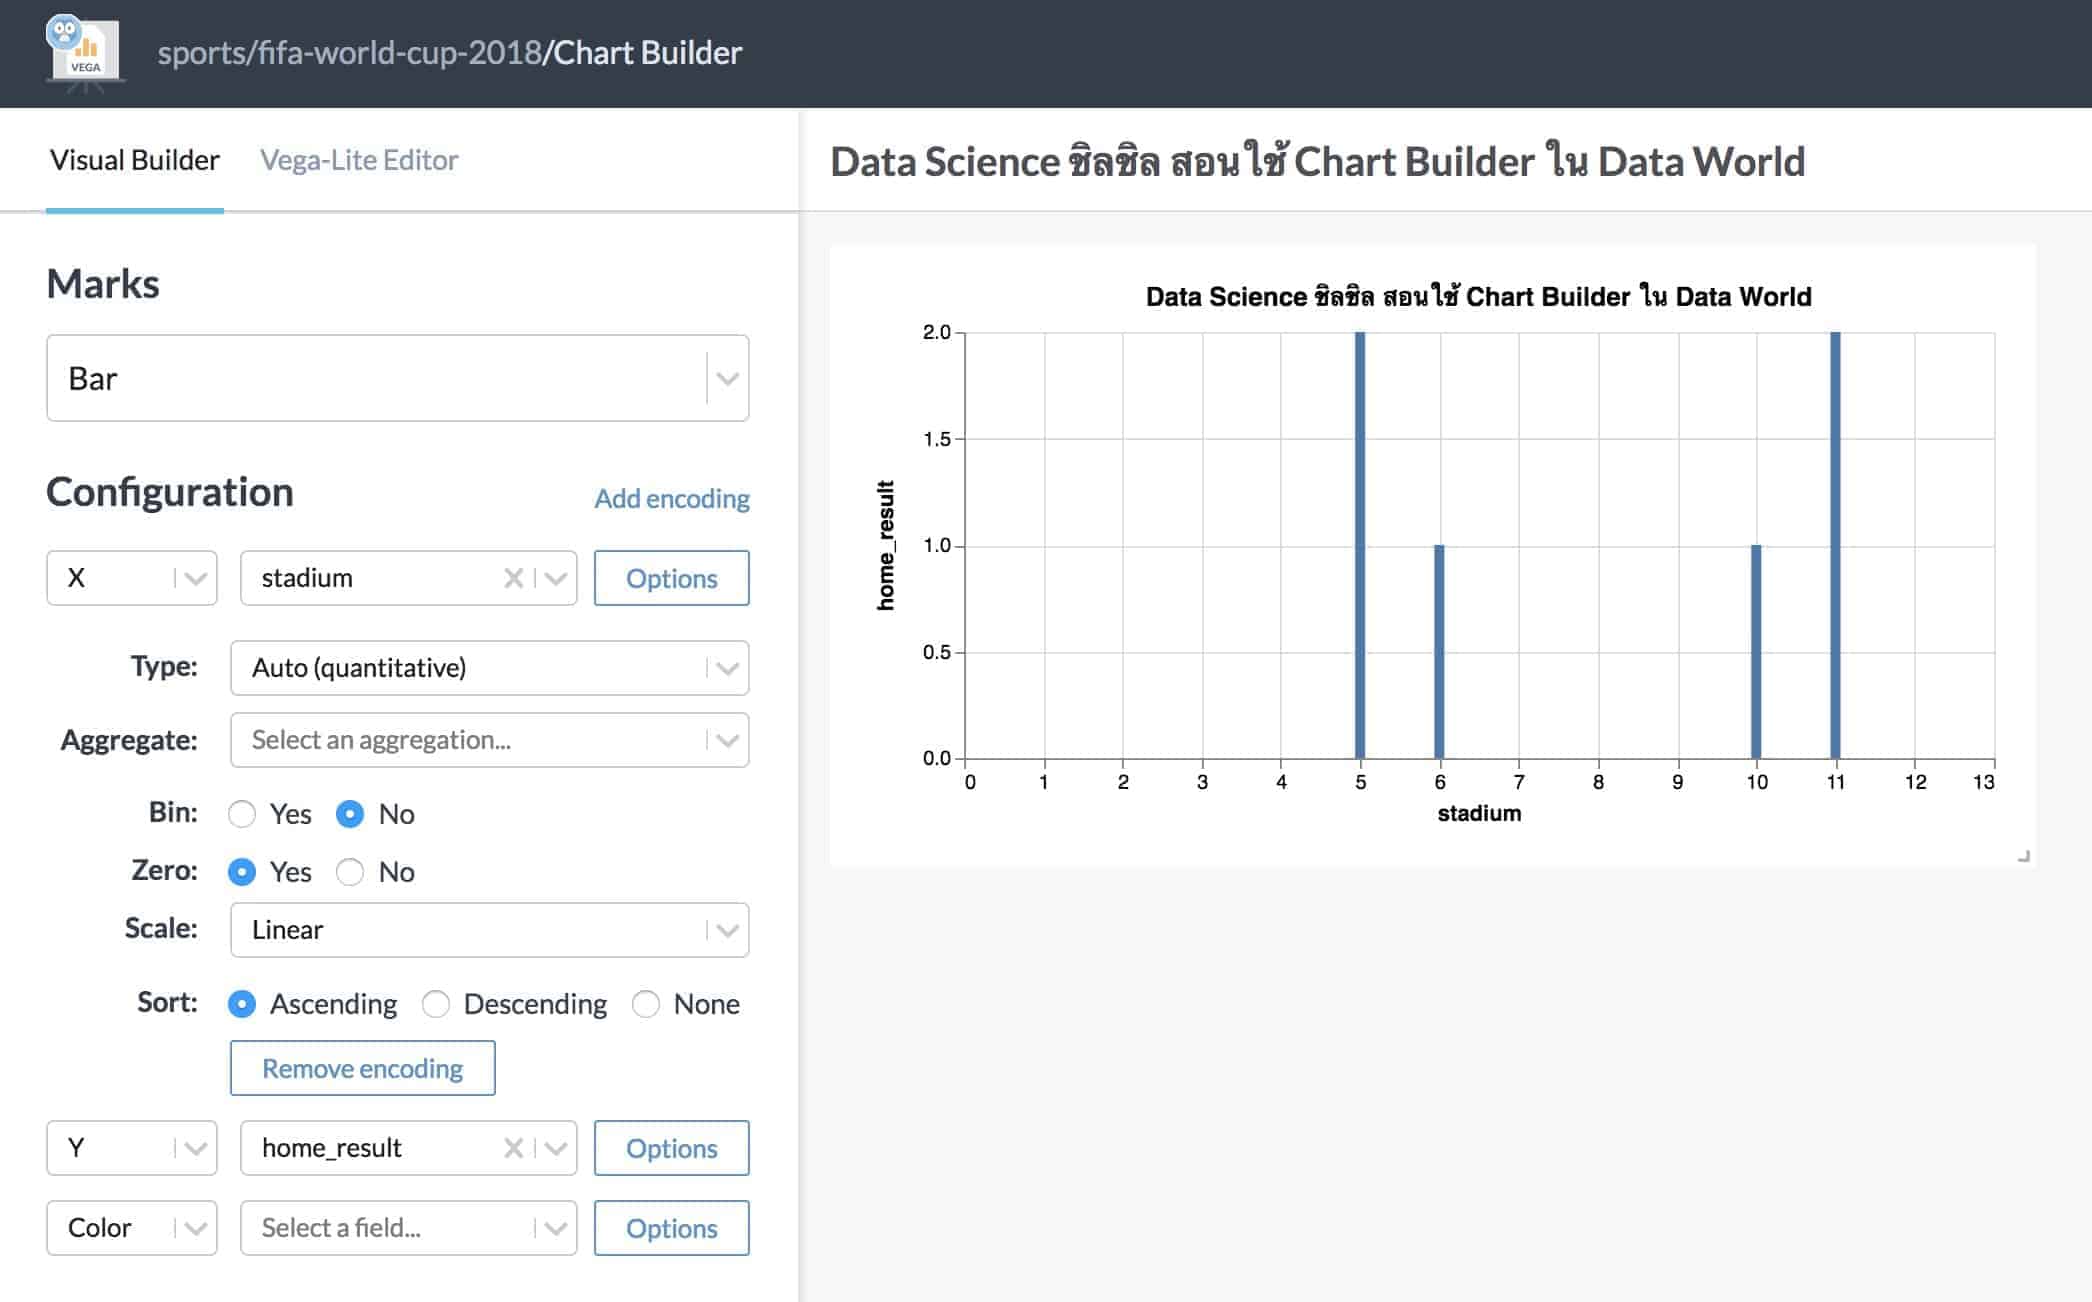Choose None for sort
The image size is (2092, 1302).
646,1004
